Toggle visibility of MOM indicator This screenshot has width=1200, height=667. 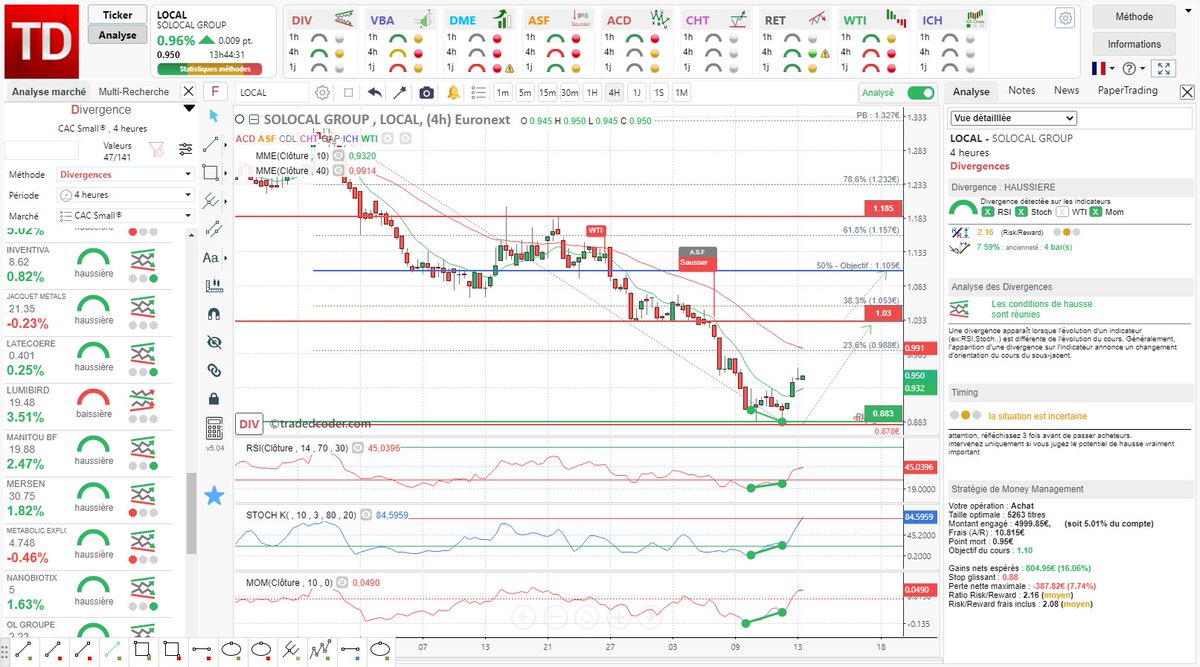tap(341, 581)
